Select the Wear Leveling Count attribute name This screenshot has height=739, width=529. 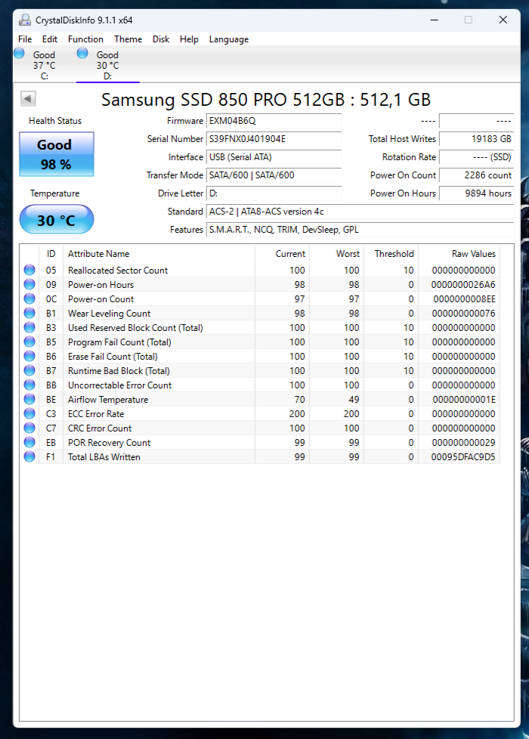tap(109, 313)
